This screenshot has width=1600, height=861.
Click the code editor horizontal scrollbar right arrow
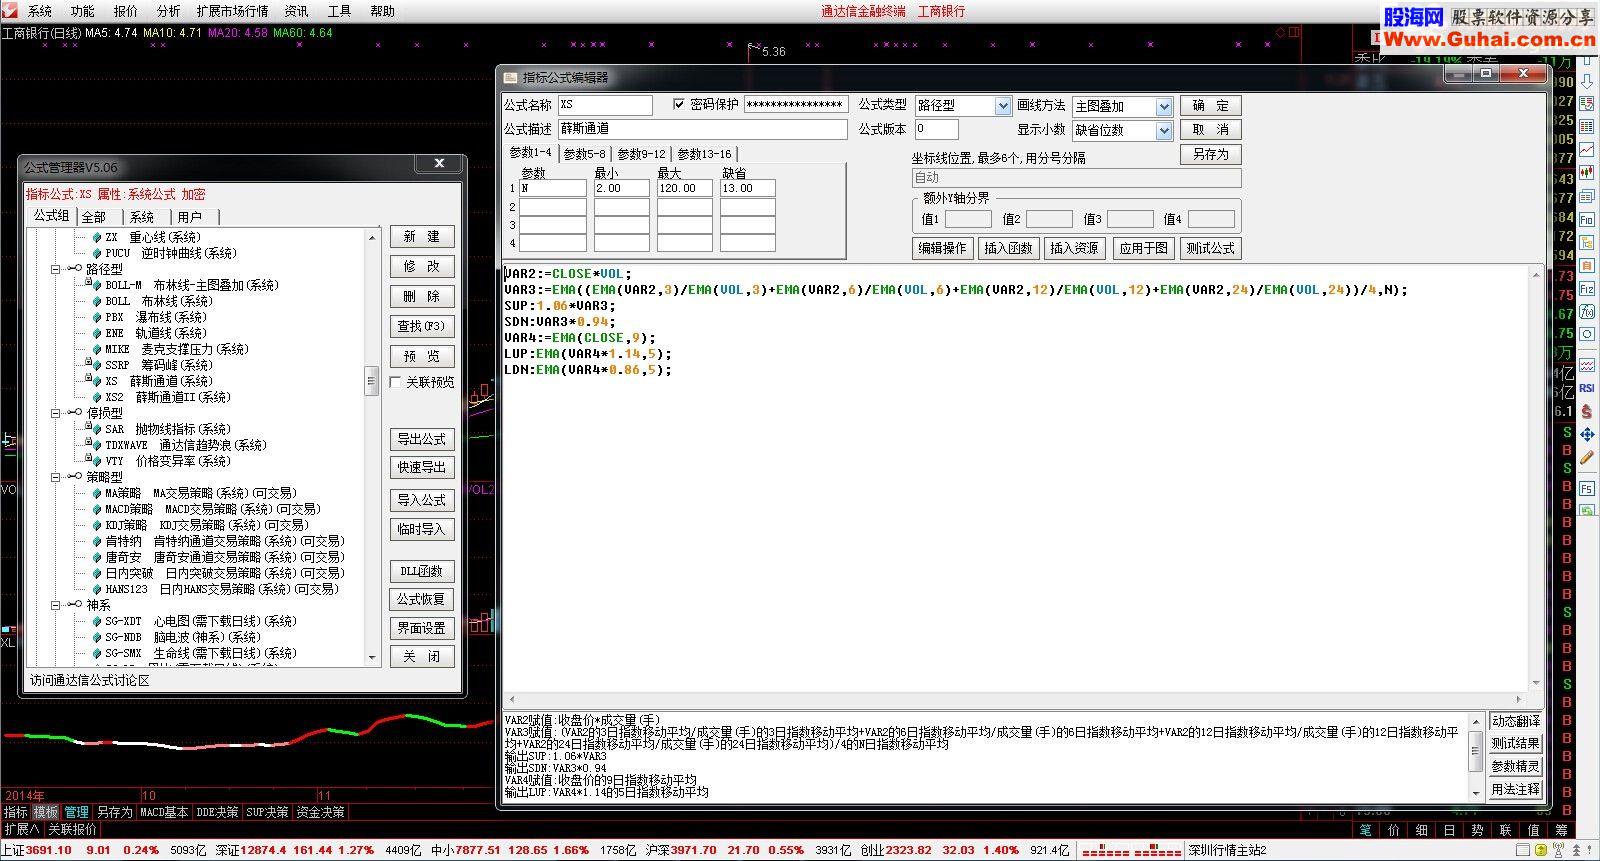1519,699
